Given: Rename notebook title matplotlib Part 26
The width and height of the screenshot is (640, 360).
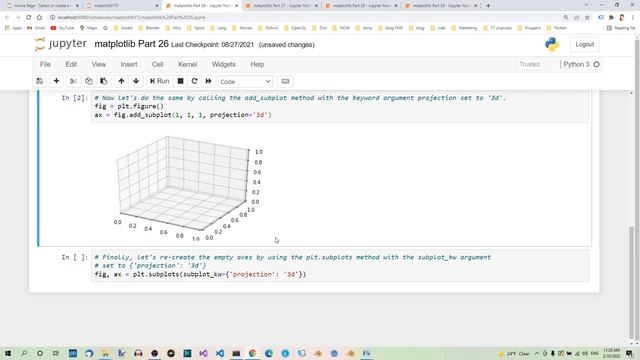Looking at the screenshot, I should point(131,44).
